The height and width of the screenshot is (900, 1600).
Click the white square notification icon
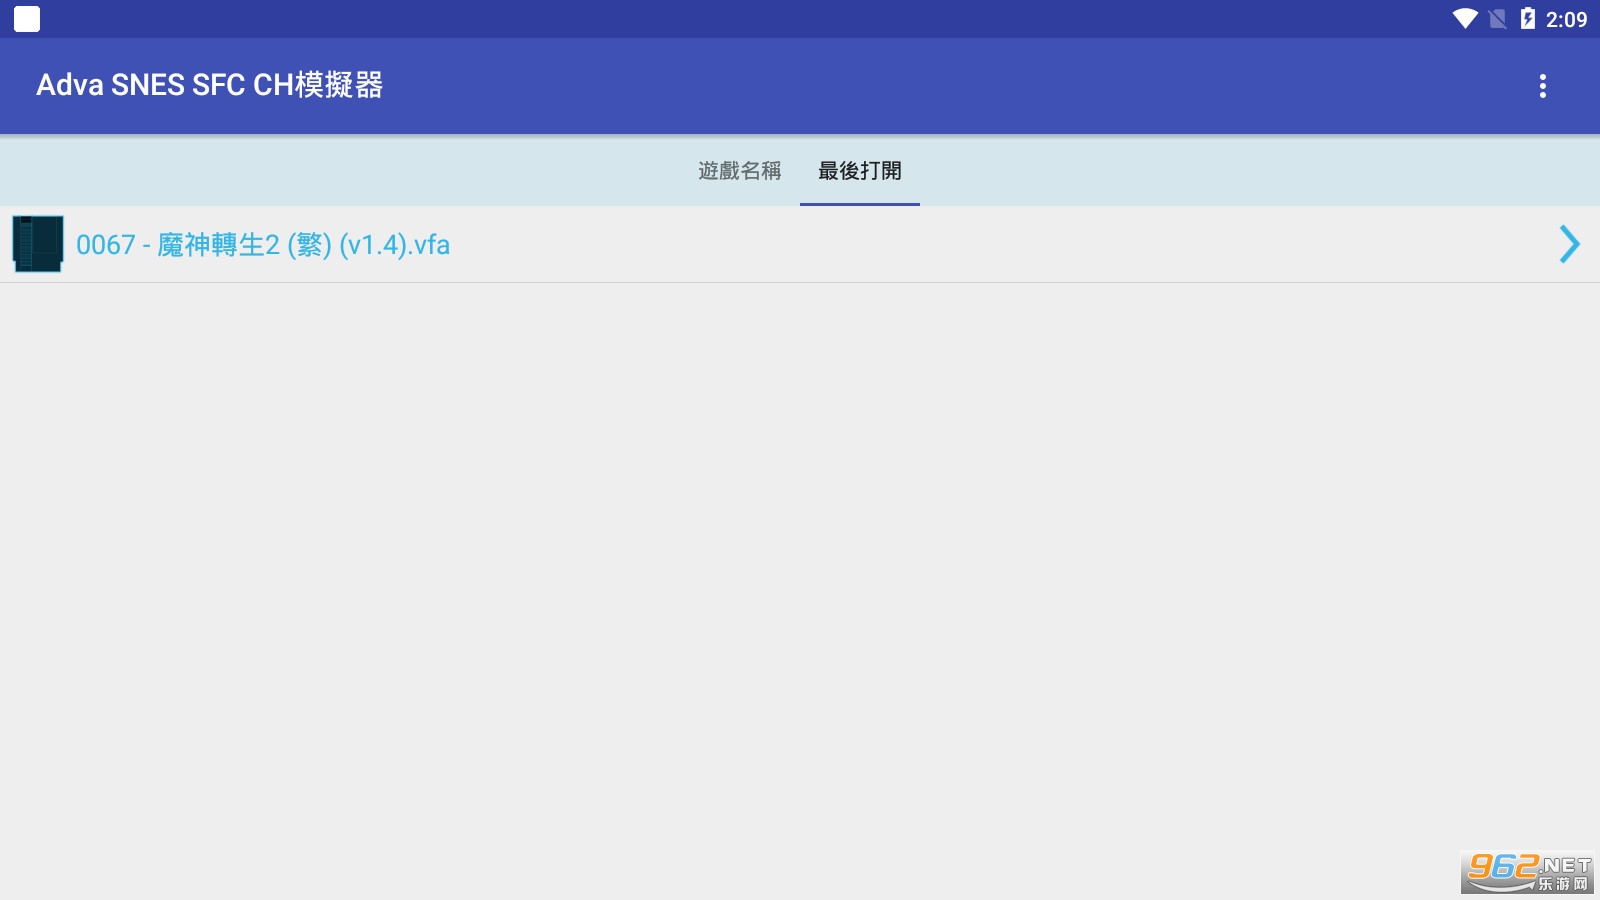pyautogui.click(x=27, y=19)
